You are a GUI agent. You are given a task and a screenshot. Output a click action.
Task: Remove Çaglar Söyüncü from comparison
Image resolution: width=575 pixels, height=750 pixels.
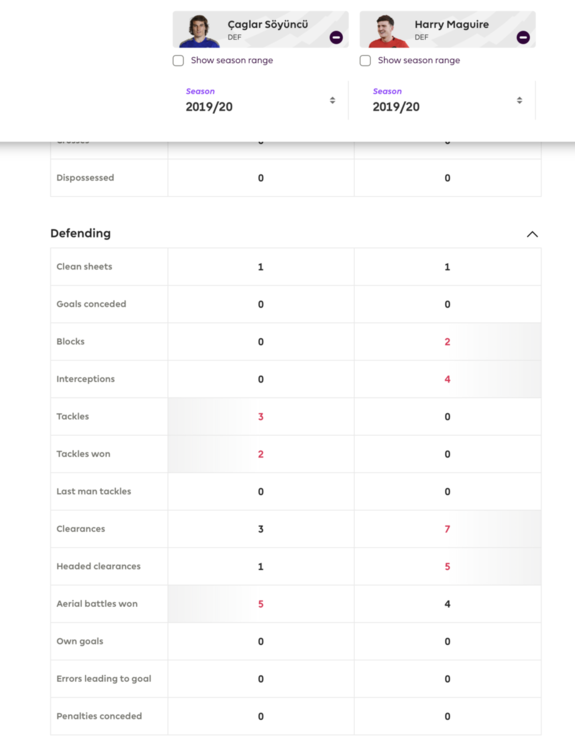pos(336,37)
